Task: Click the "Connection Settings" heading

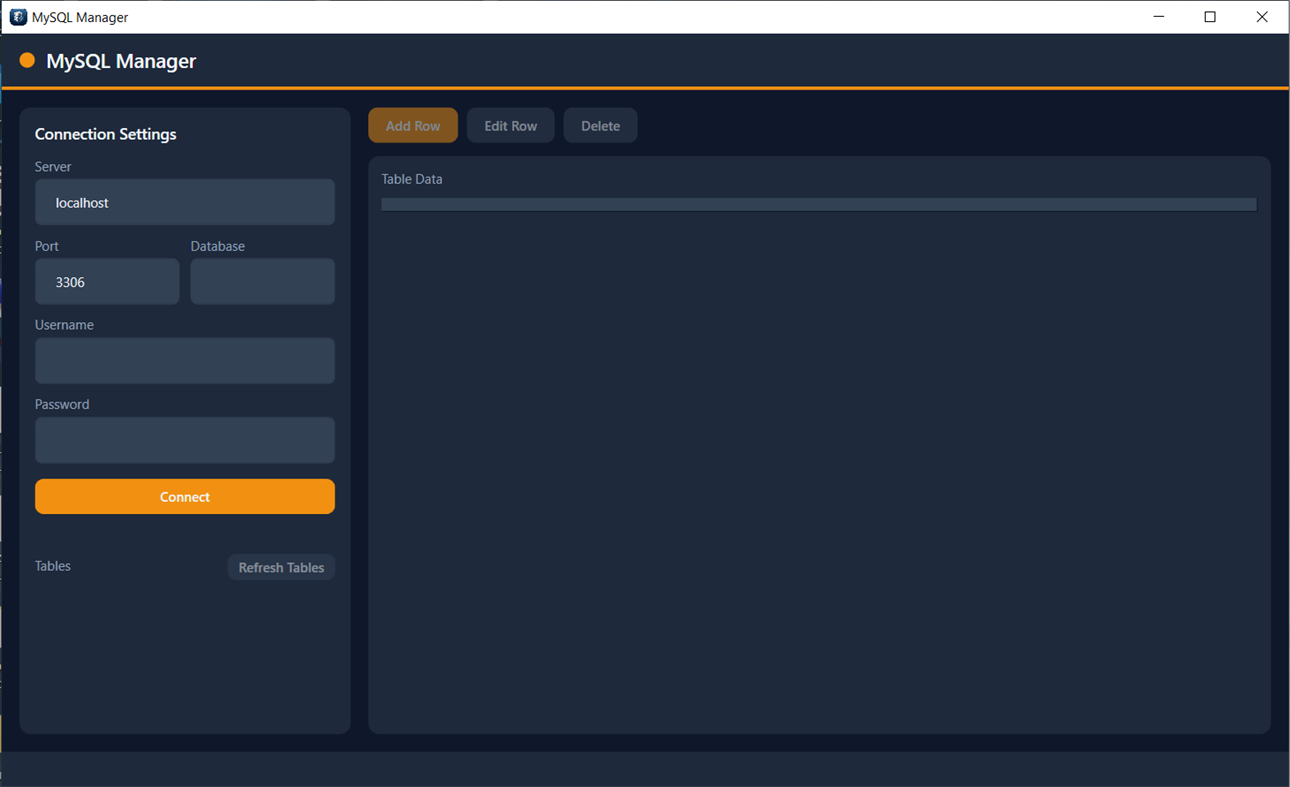Action: [106, 134]
